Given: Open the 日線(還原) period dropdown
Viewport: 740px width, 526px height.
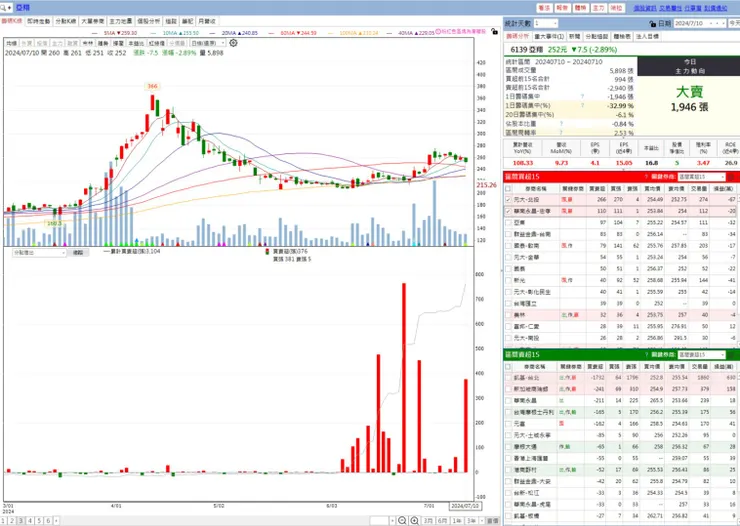Looking at the screenshot, I should [x=208, y=43].
